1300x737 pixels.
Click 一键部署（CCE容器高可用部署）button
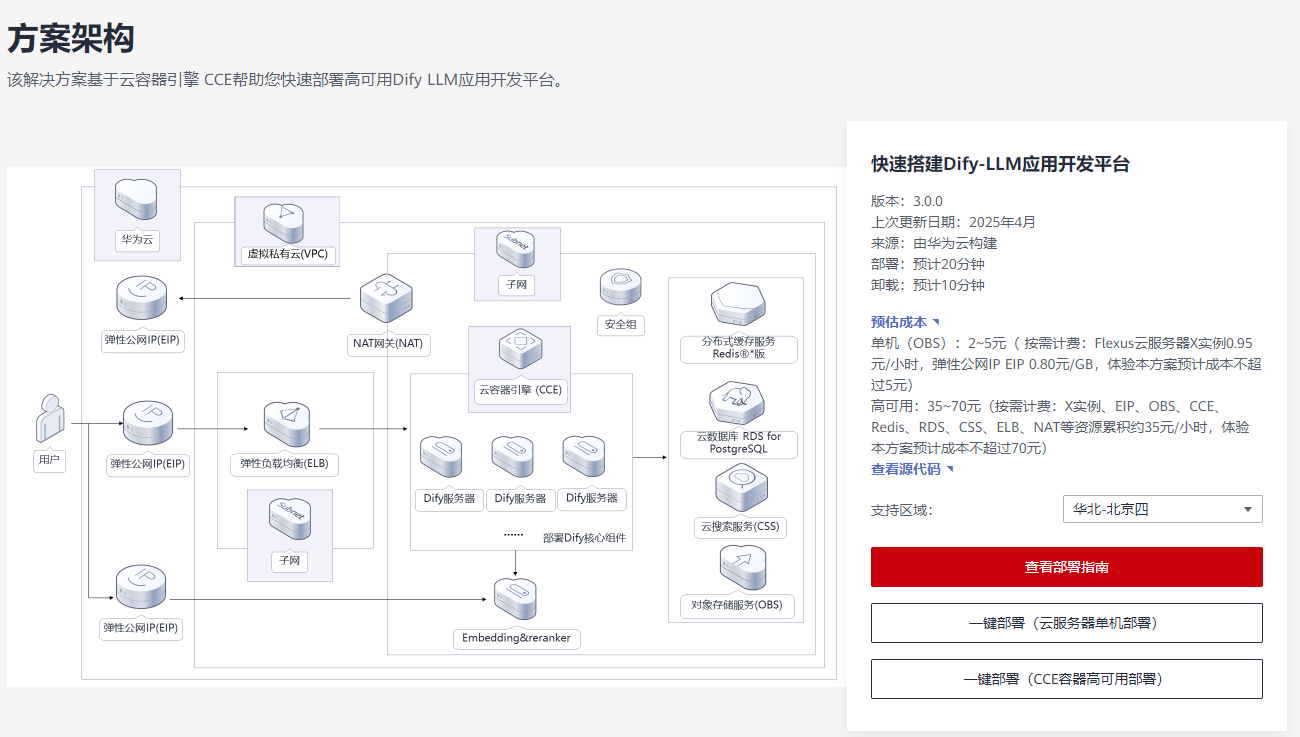click(x=1067, y=679)
